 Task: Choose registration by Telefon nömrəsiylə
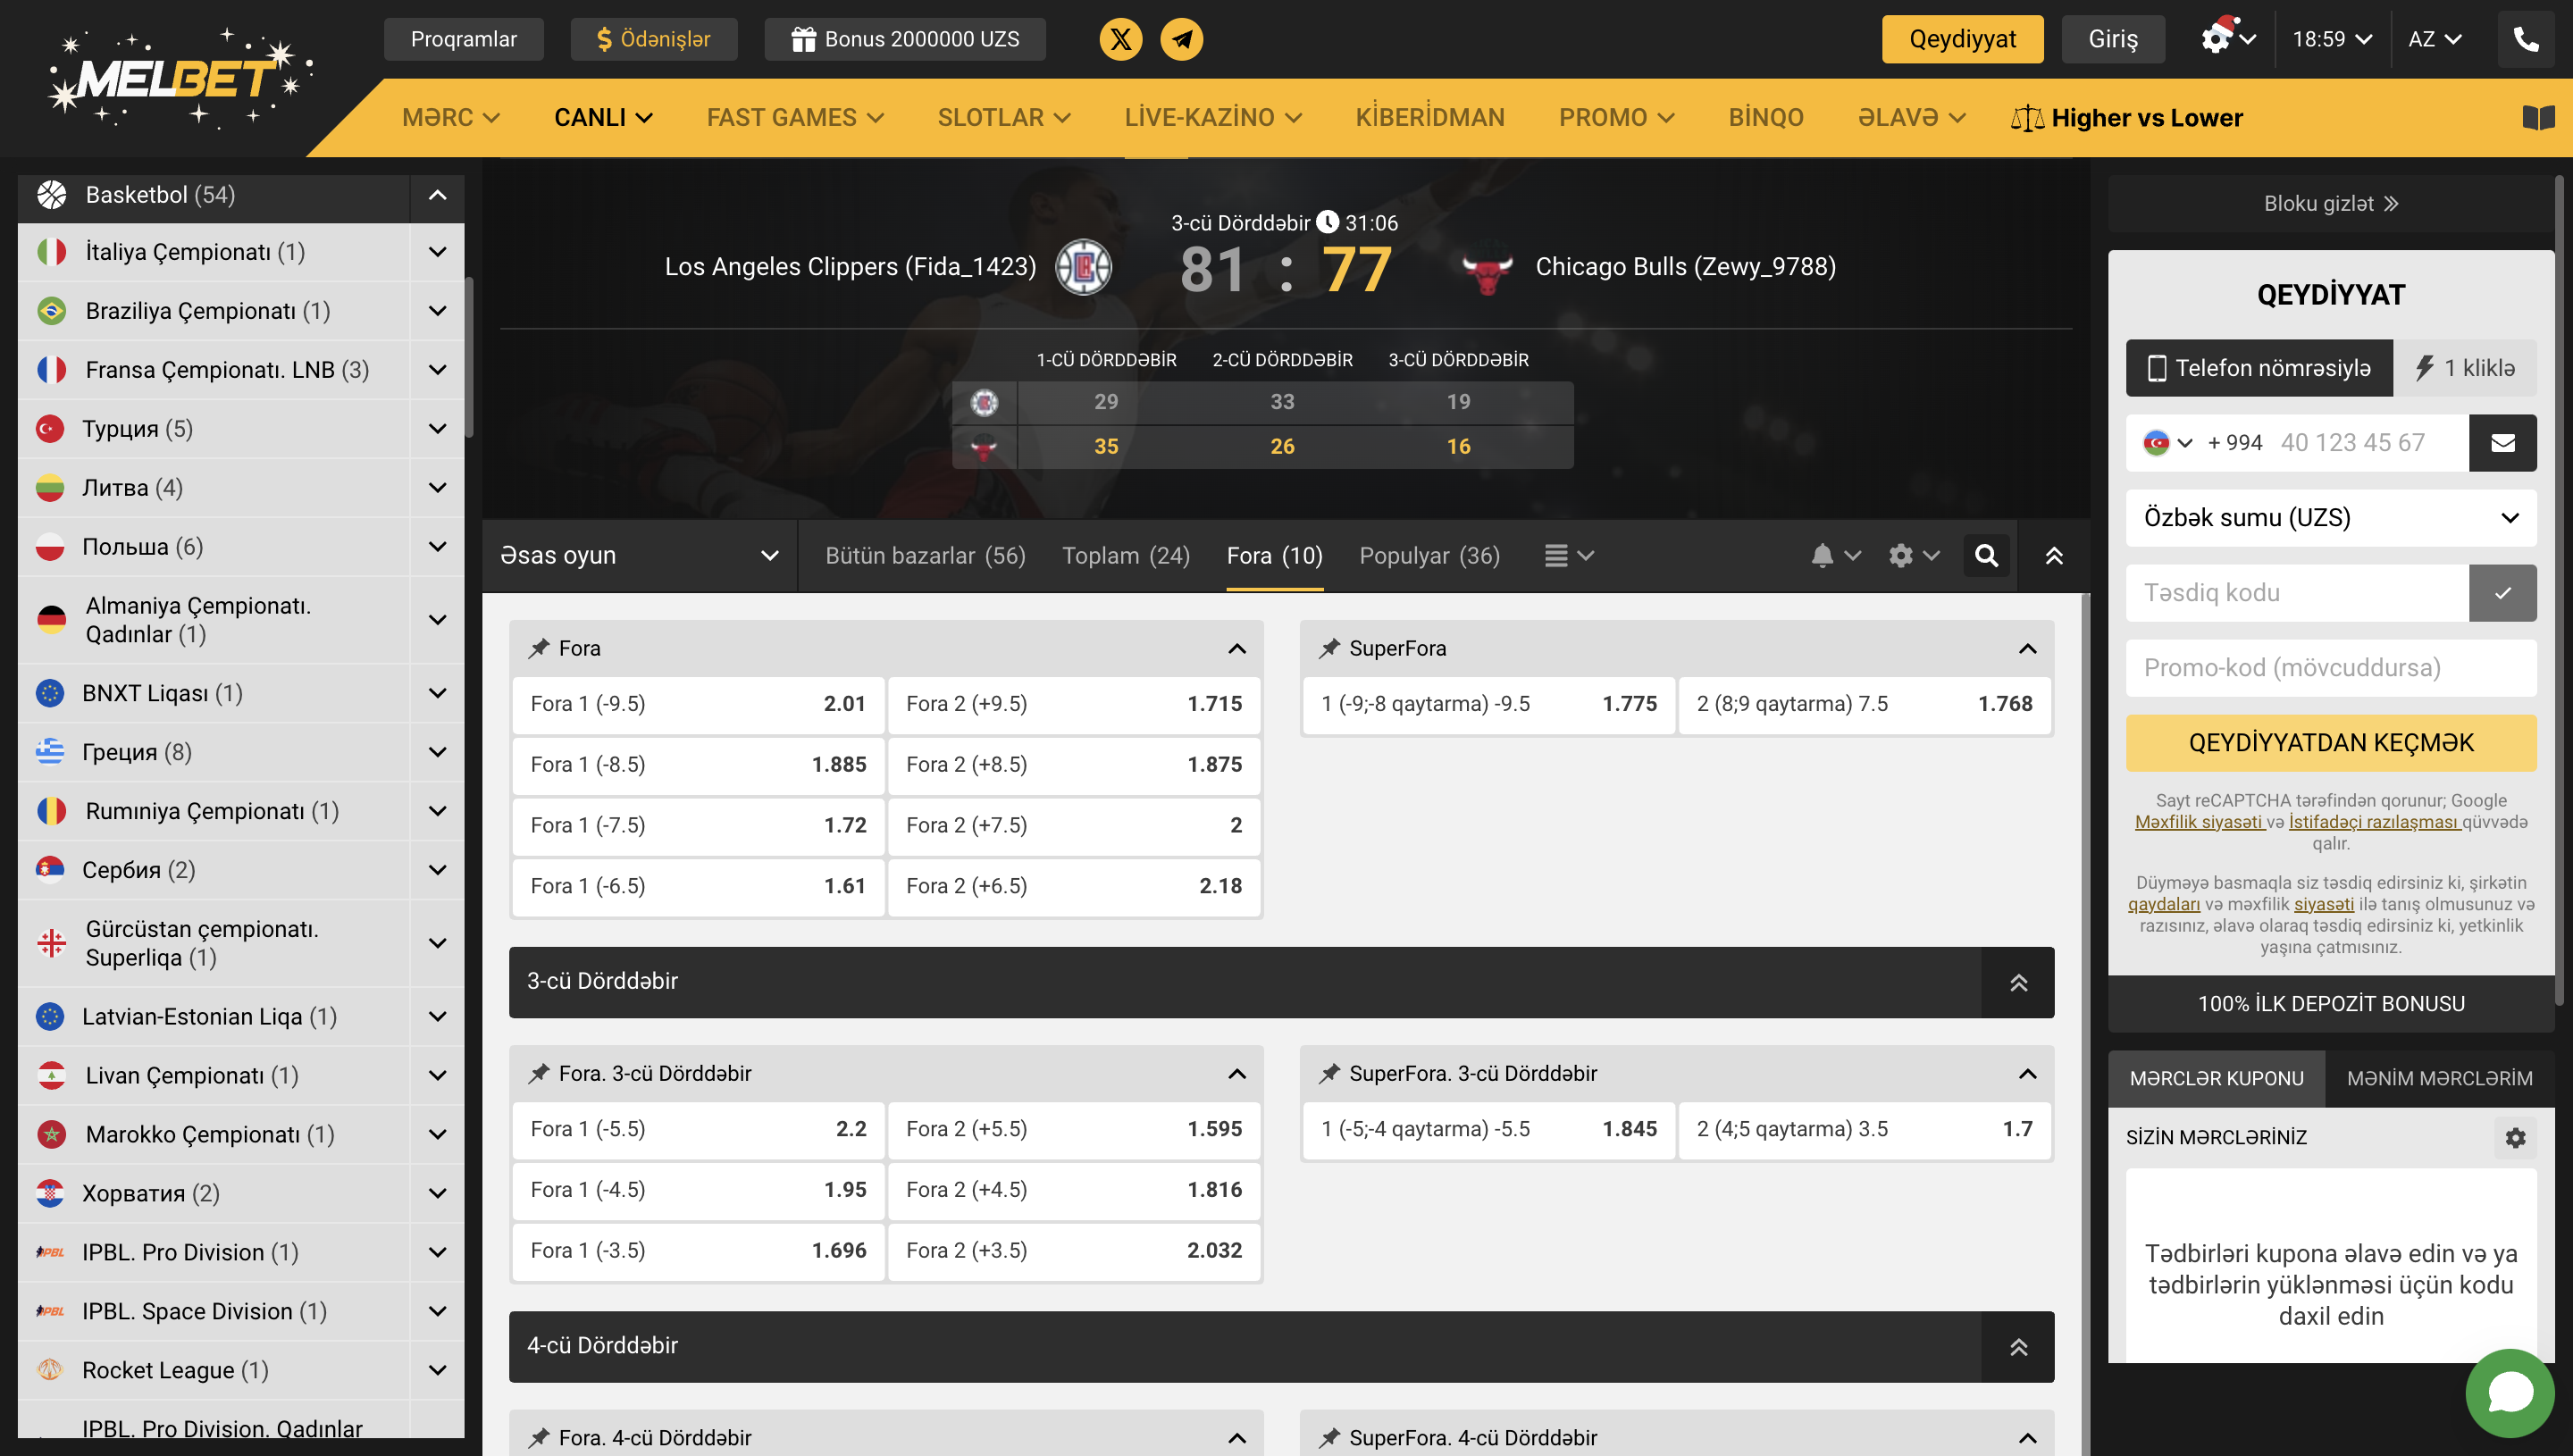[2258, 368]
